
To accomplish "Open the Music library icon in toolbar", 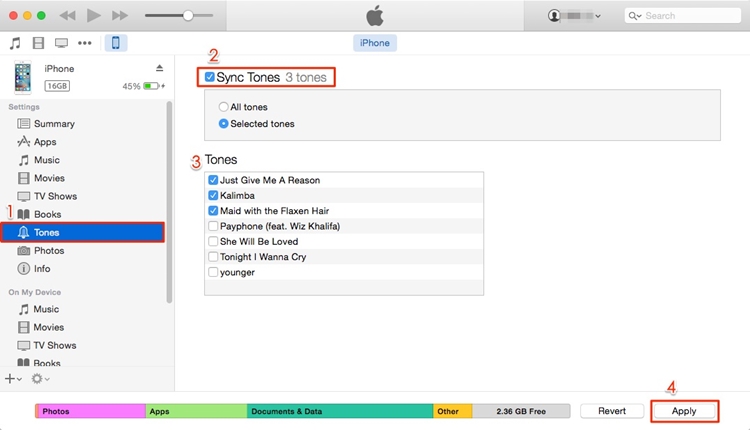I will pyautogui.click(x=15, y=43).
